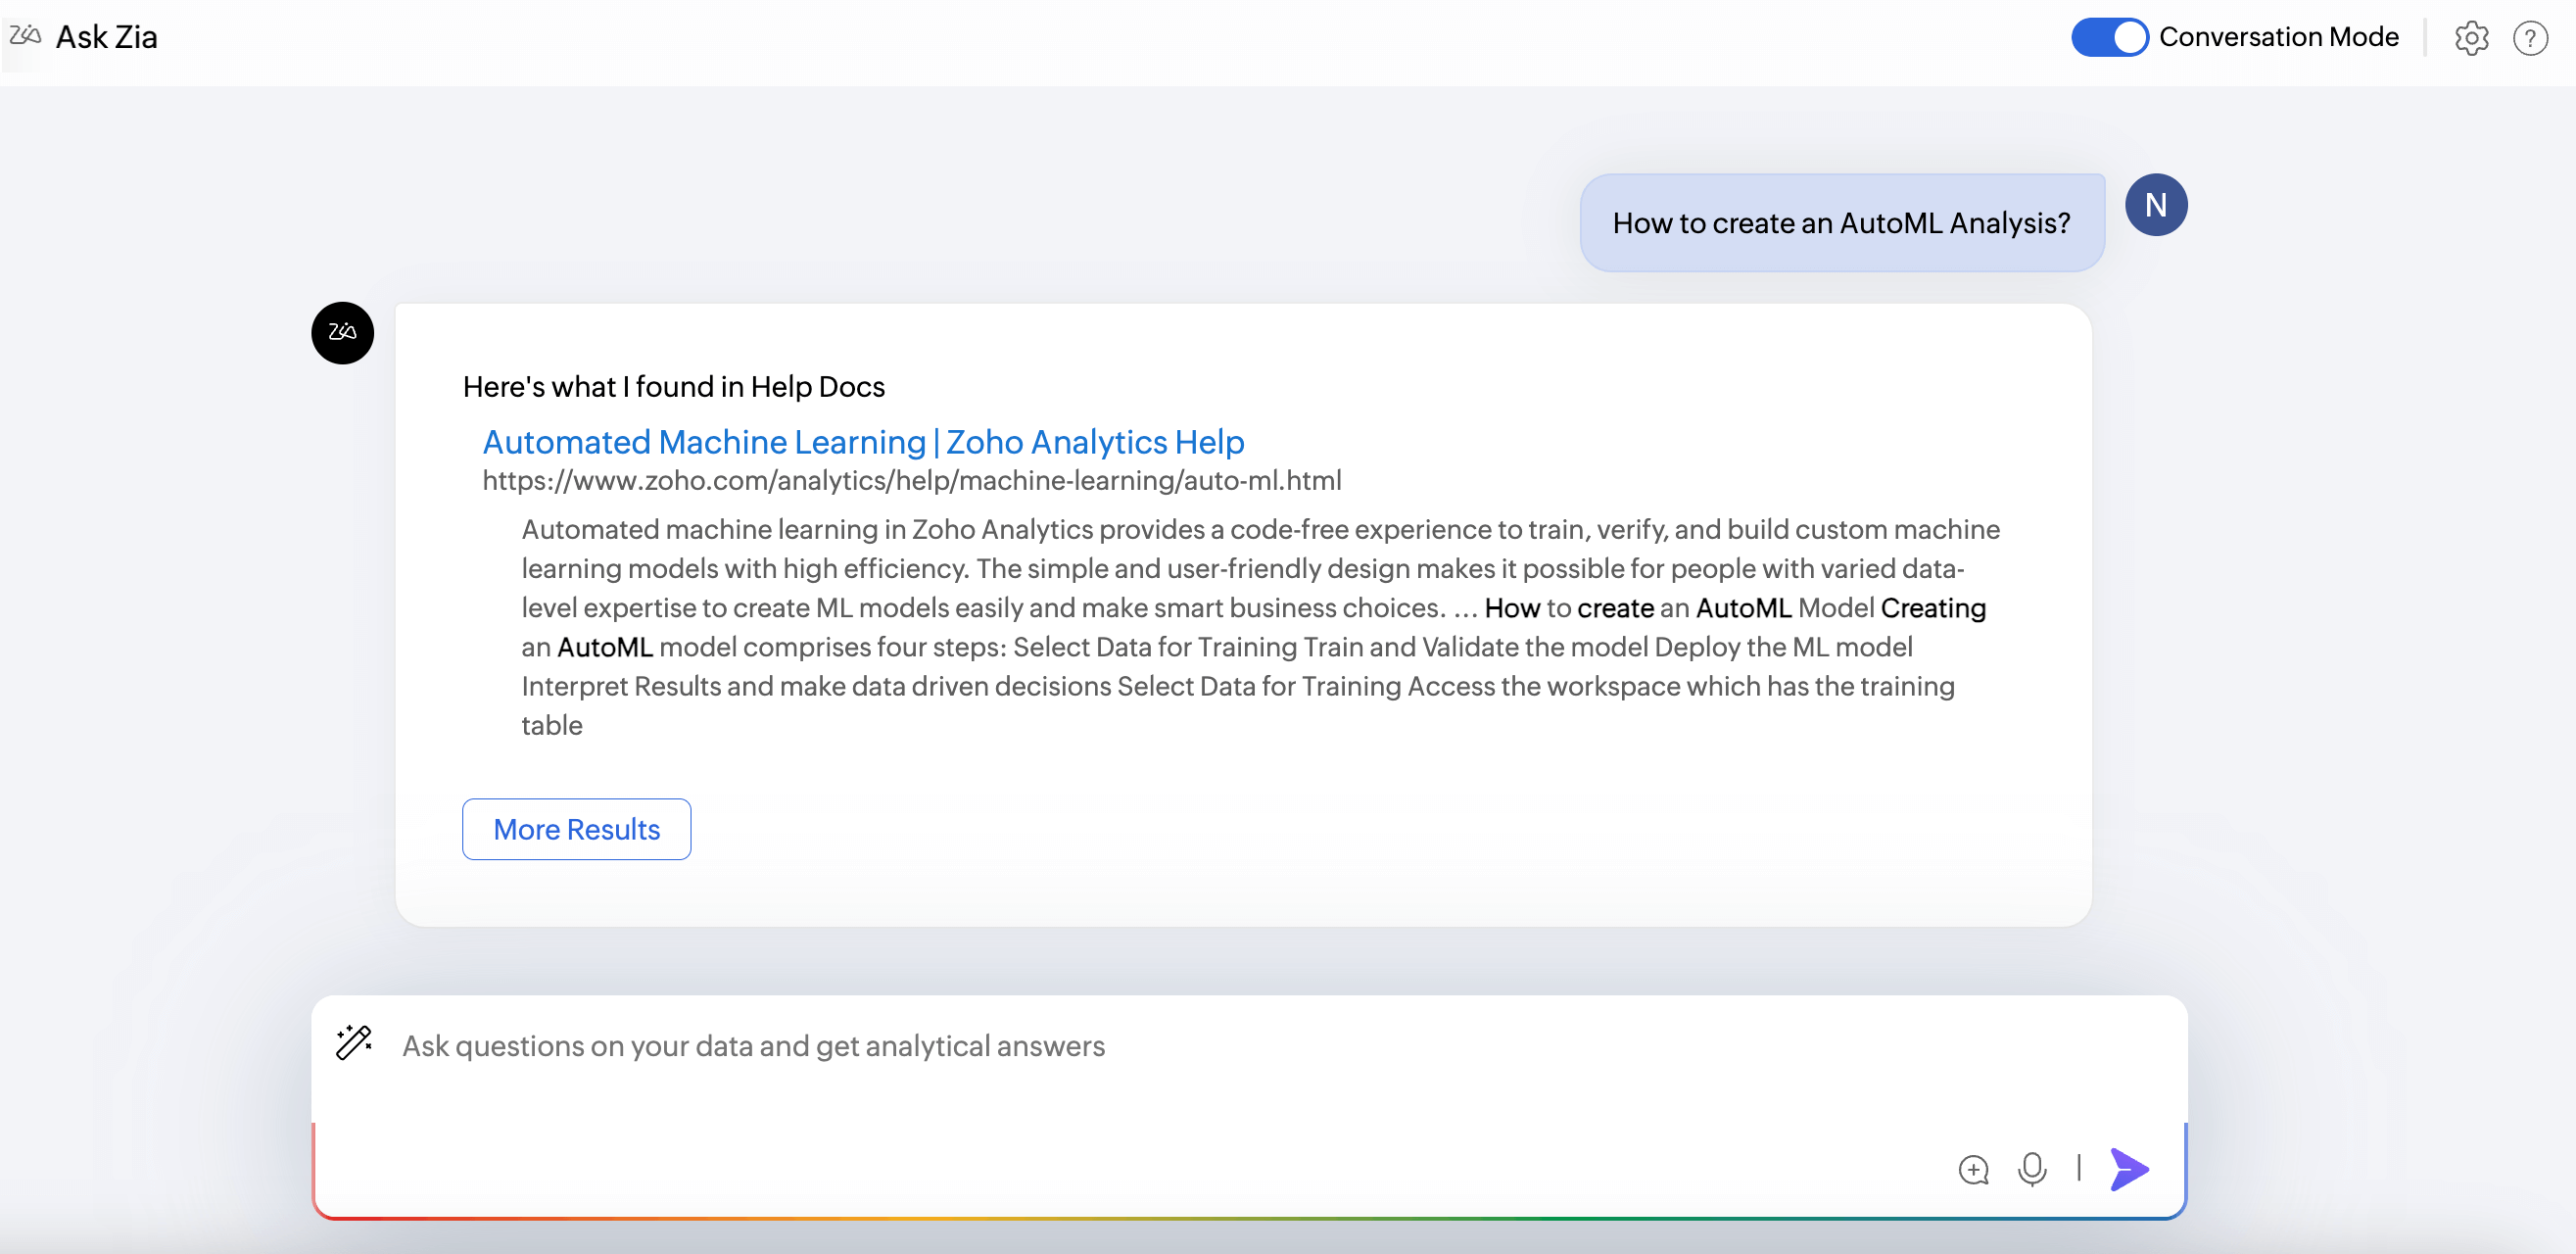This screenshot has height=1254, width=2576.
Task: Click the black Zia avatar beside response
Action: point(342,332)
